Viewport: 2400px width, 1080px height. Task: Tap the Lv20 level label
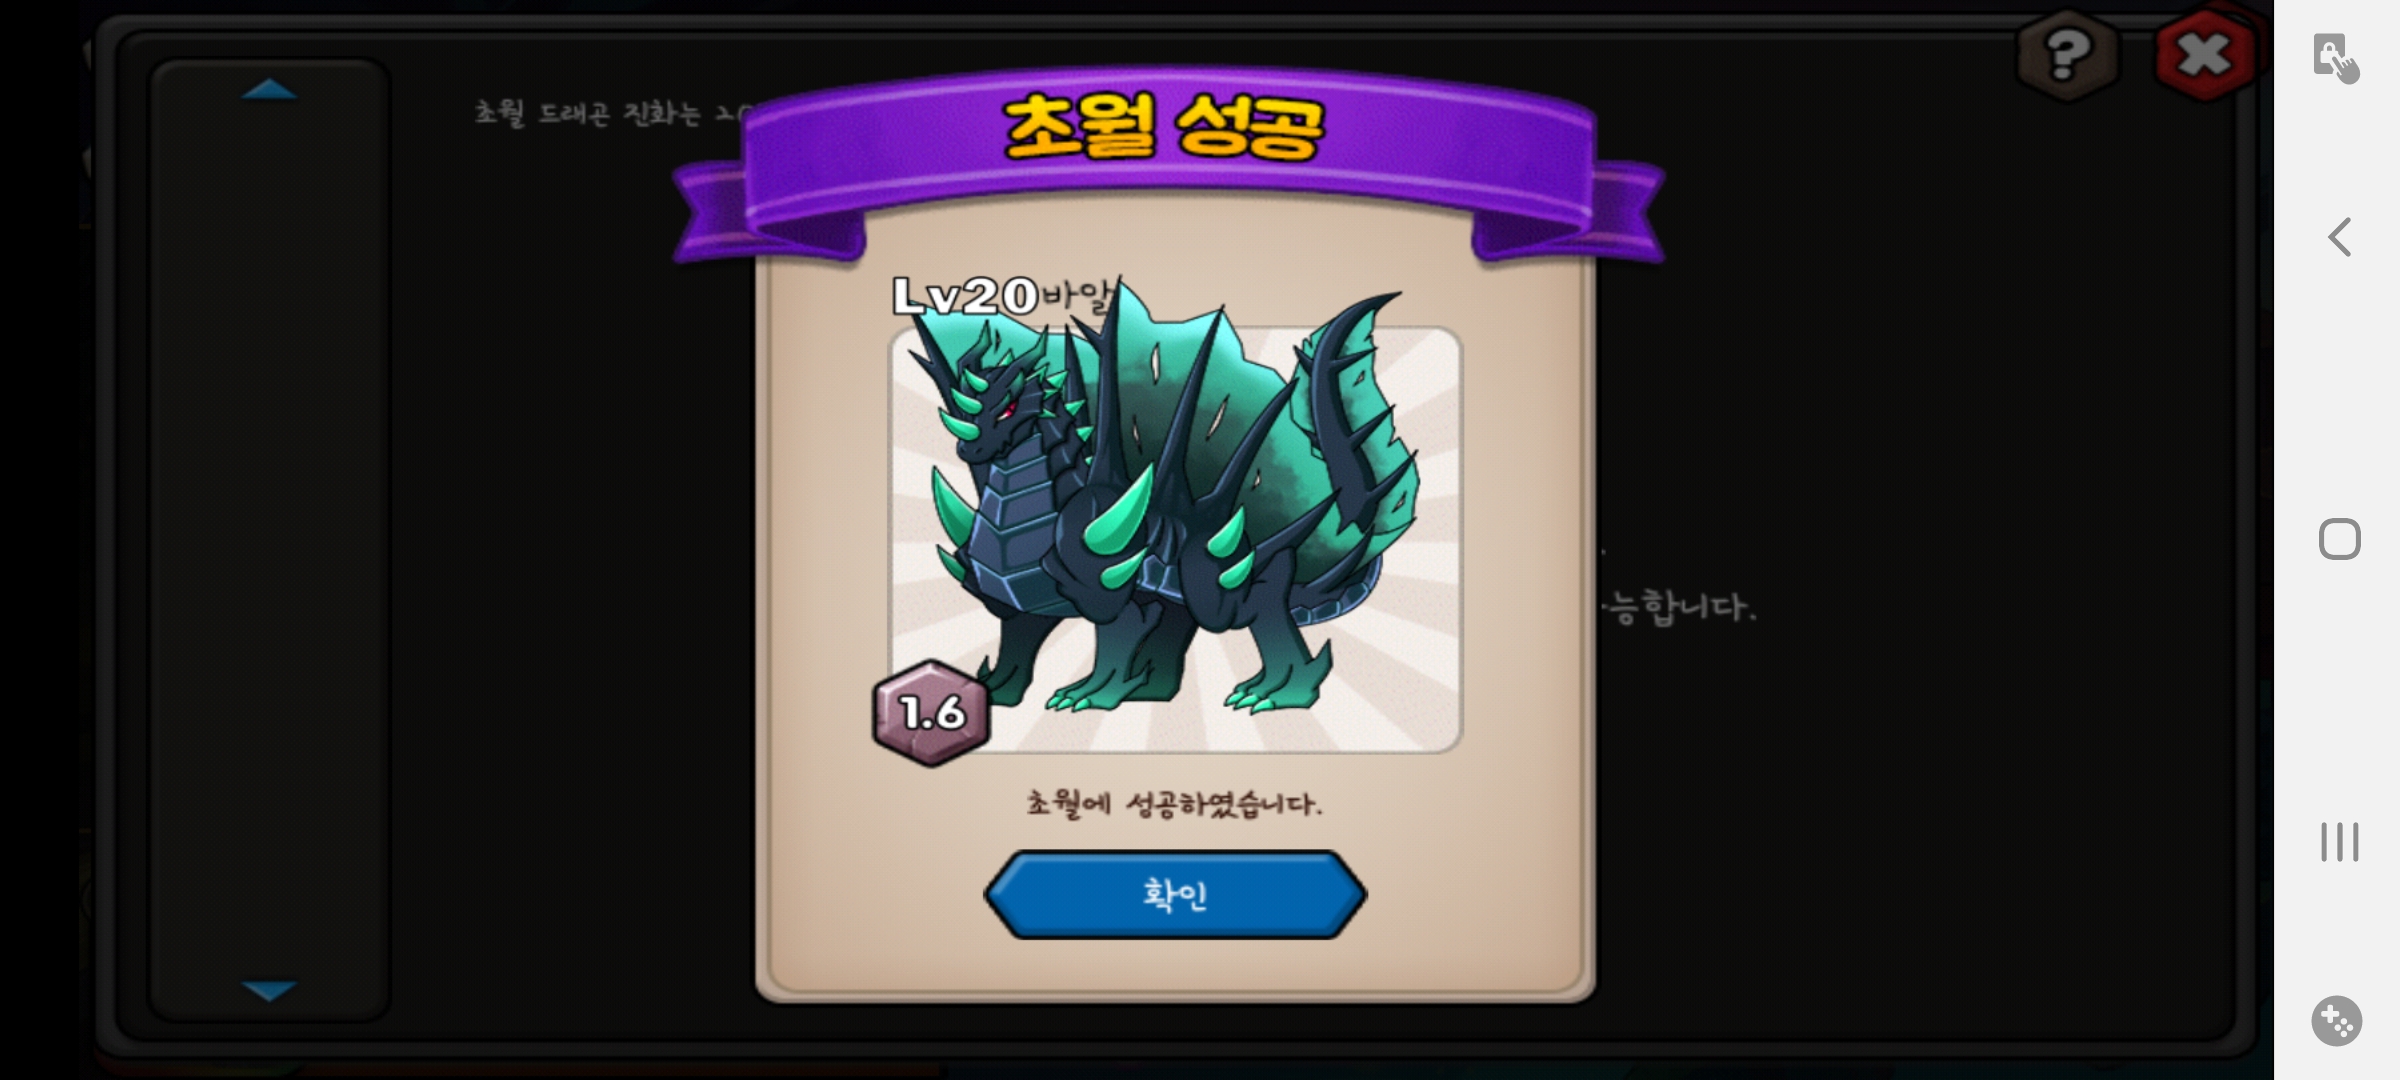coord(965,296)
